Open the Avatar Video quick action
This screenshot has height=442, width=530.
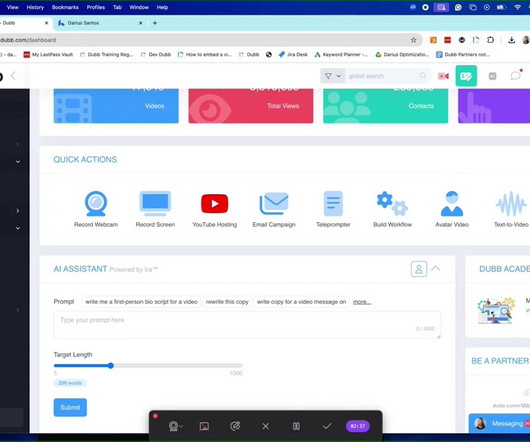pyautogui.click(x=452, y=209)
